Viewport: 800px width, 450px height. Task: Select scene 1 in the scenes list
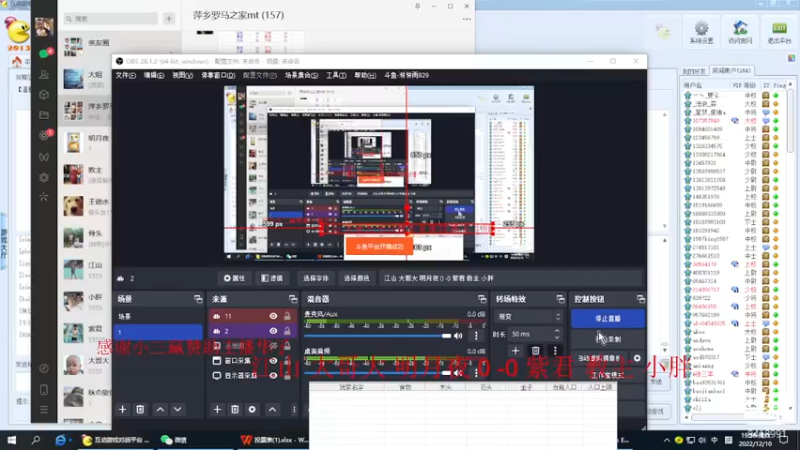click(x=158, y=332)
